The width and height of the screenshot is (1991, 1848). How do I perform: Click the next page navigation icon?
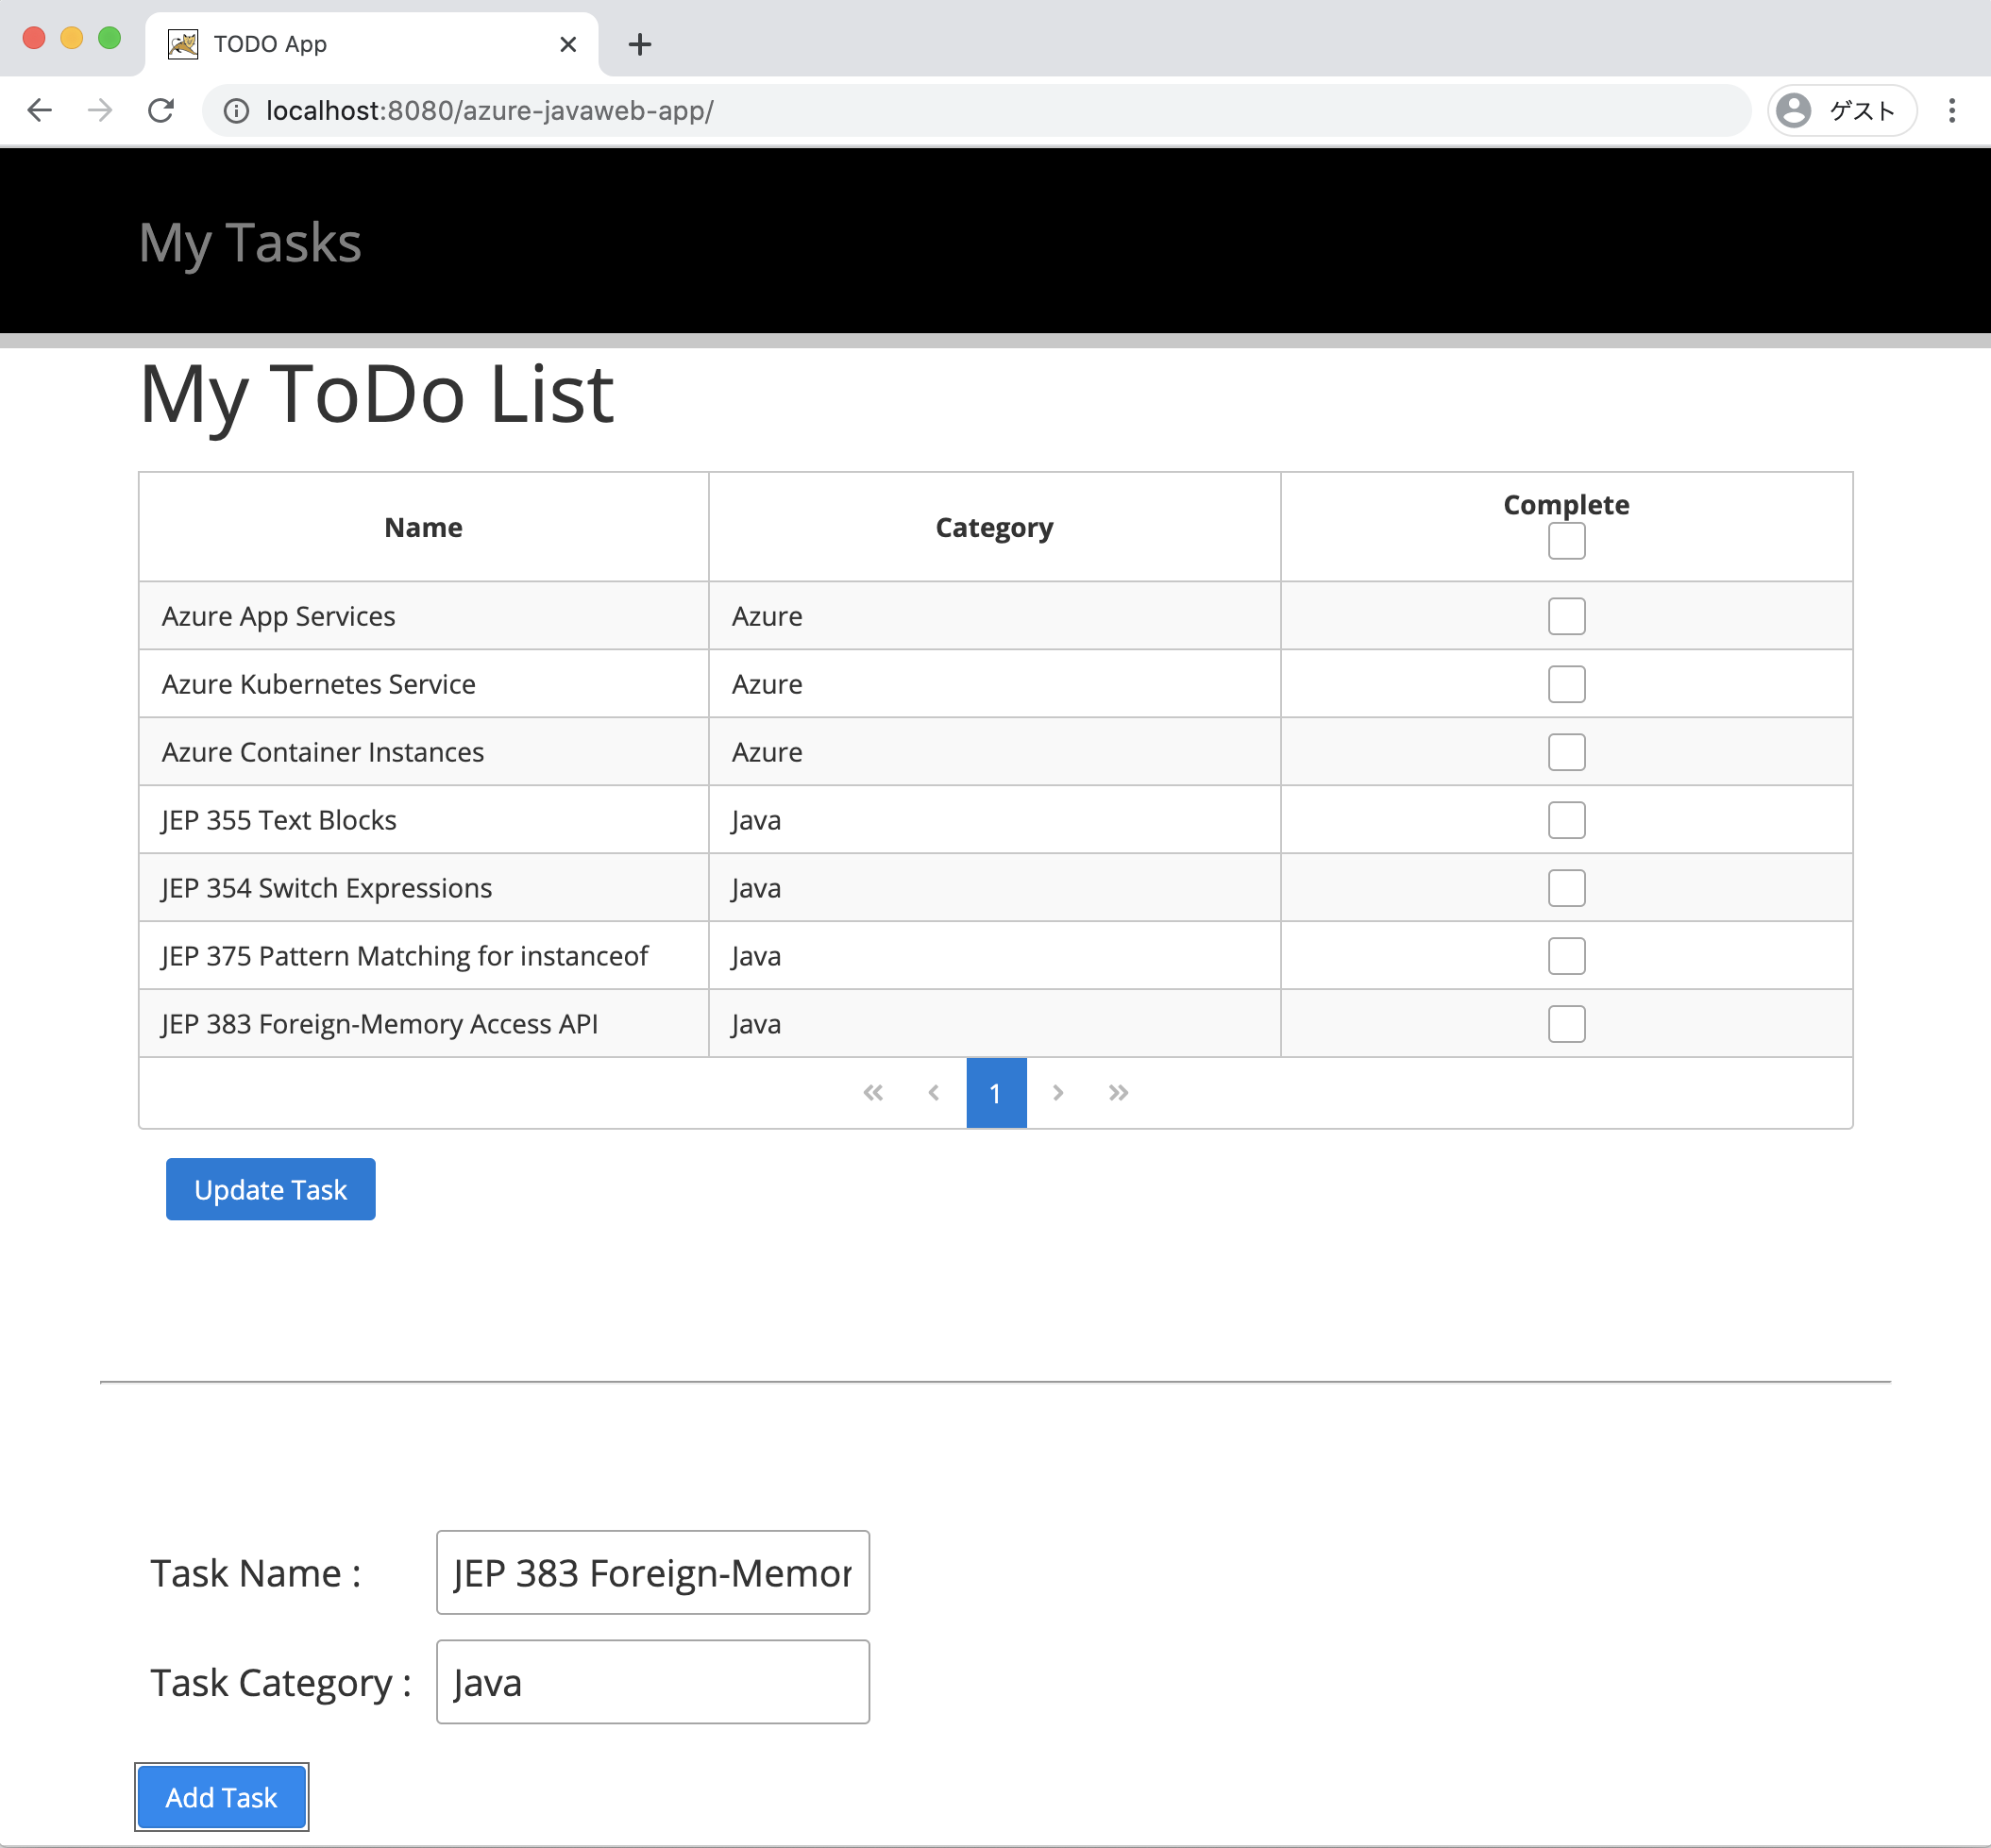[x=1058, y=1093]
